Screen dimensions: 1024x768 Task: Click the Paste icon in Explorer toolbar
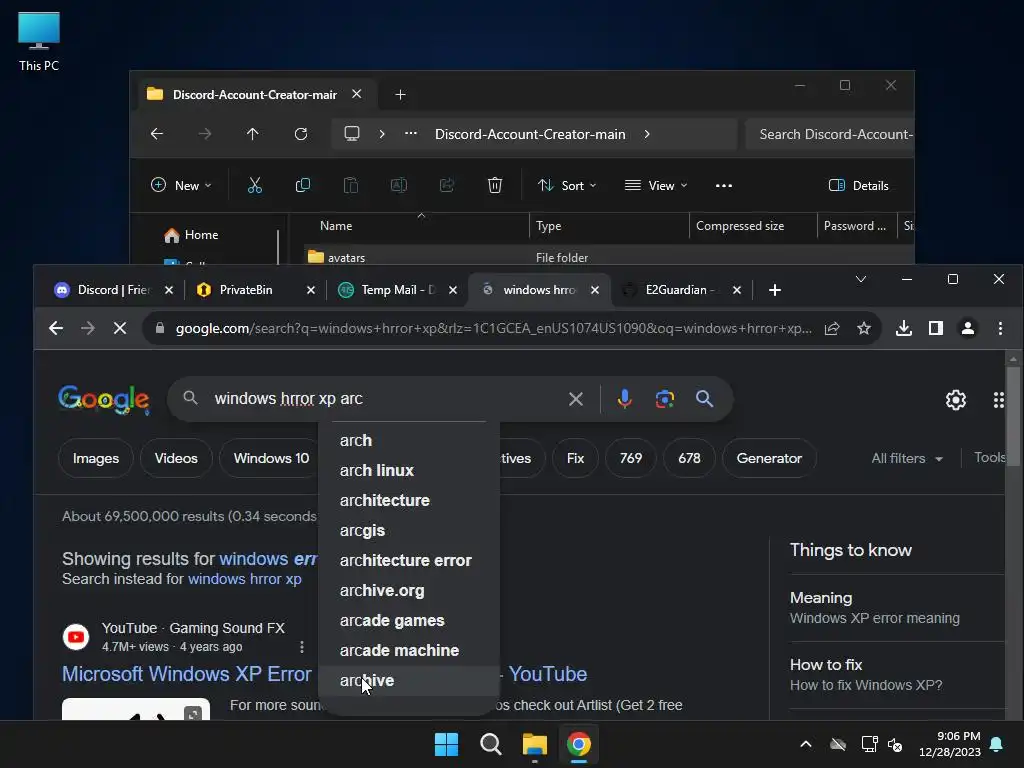pyautogui.click(x=351, y=185)
